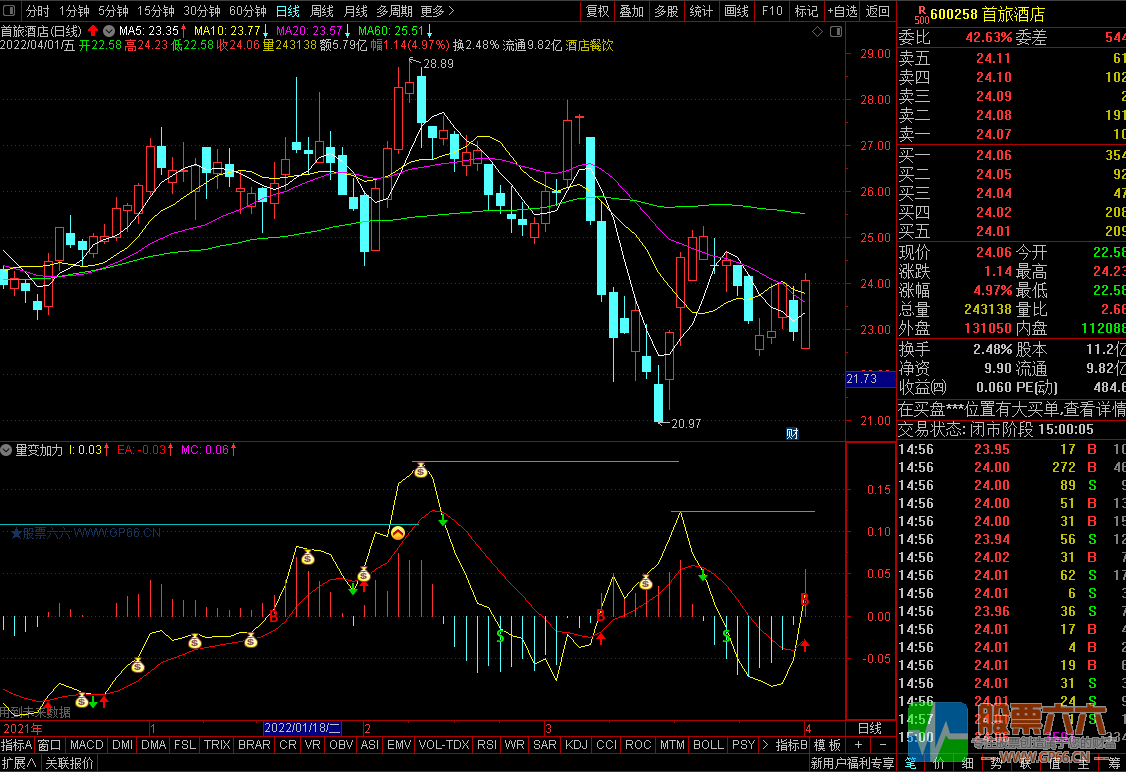Image resolution: width=1126 pixels, height=772 pixels.
Task: Select the VOL-TDX indicator tab
Action: pyautogui.click(x=444, y=745)
